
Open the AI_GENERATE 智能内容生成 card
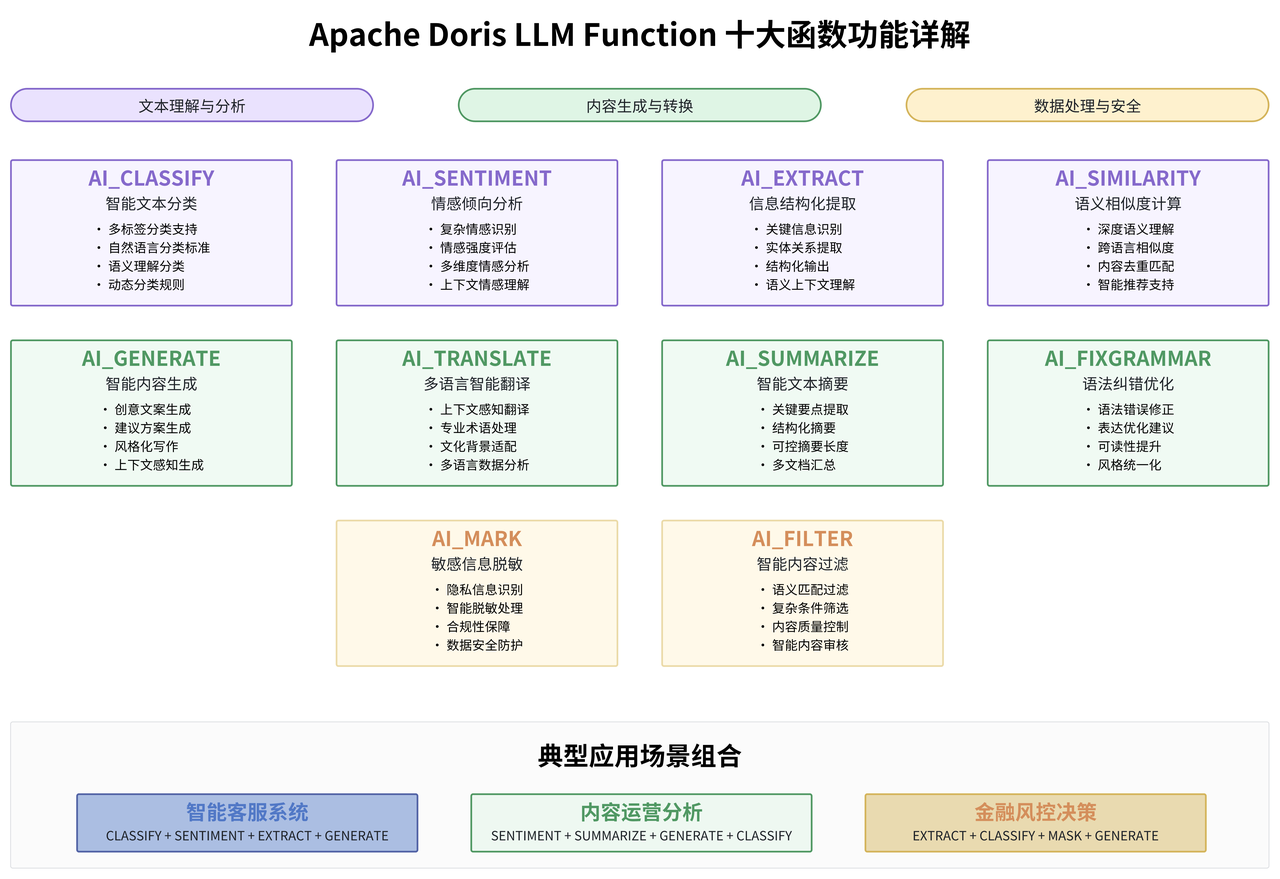coord(150,412)
